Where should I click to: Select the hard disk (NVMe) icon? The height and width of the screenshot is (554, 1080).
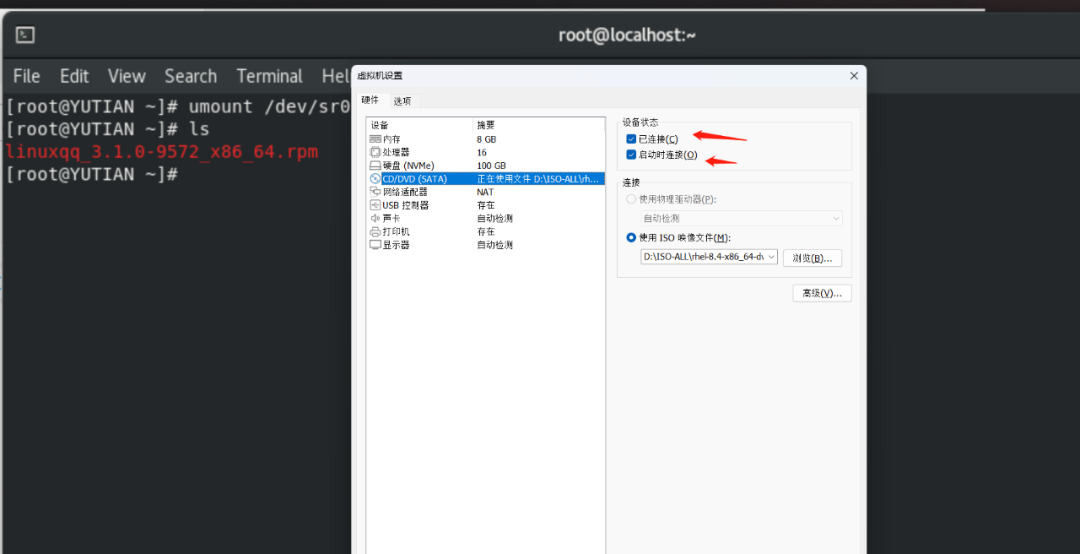[375, 165]
